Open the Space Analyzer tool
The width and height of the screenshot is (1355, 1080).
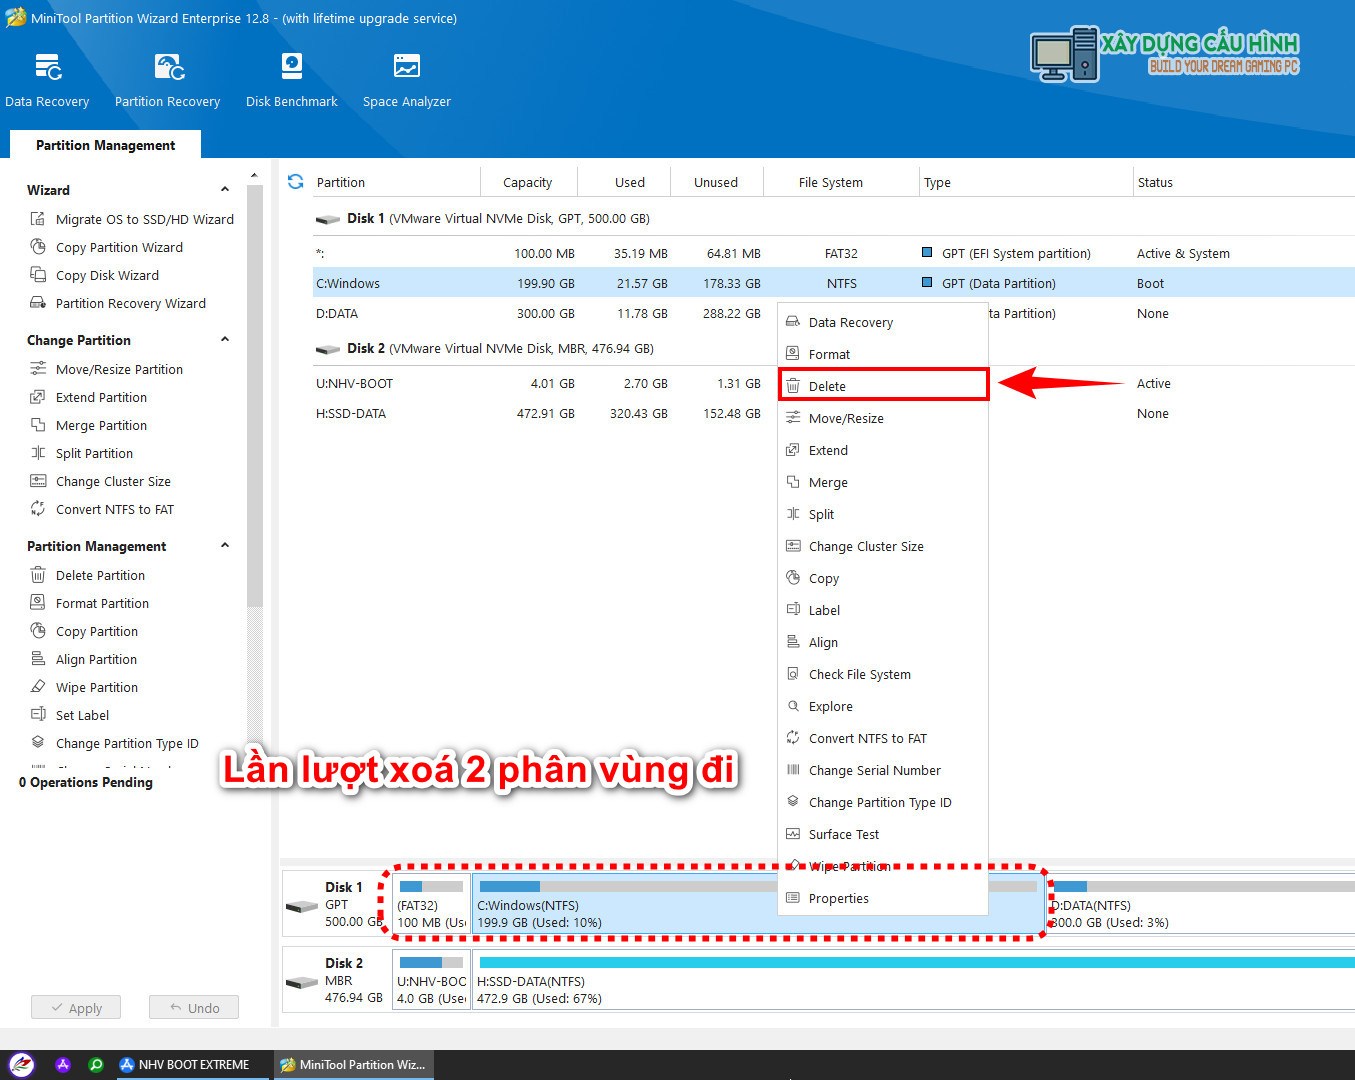click(406, 80)
